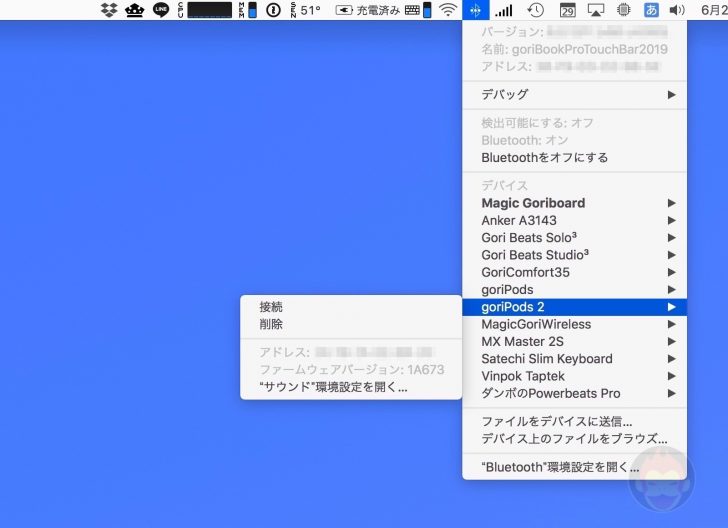This screenshot has width=728, height=528.
Task: Open the 1Password menu bar icon
Action: (273, 10)
